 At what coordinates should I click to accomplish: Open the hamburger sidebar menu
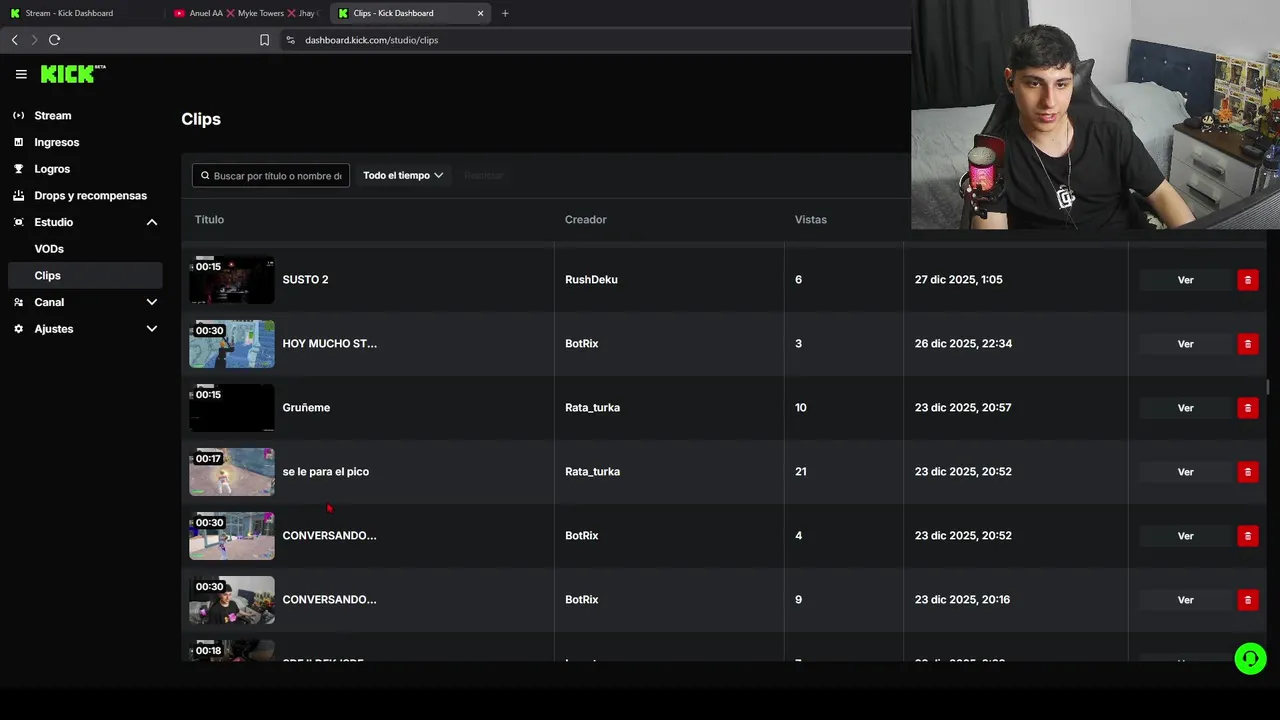[21, 74]
